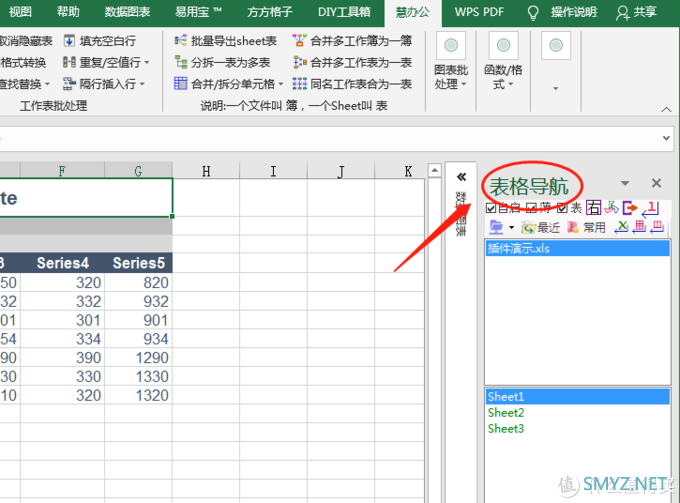Select the 慧办公 tab

pyautogui.click(x=412, y=12)
